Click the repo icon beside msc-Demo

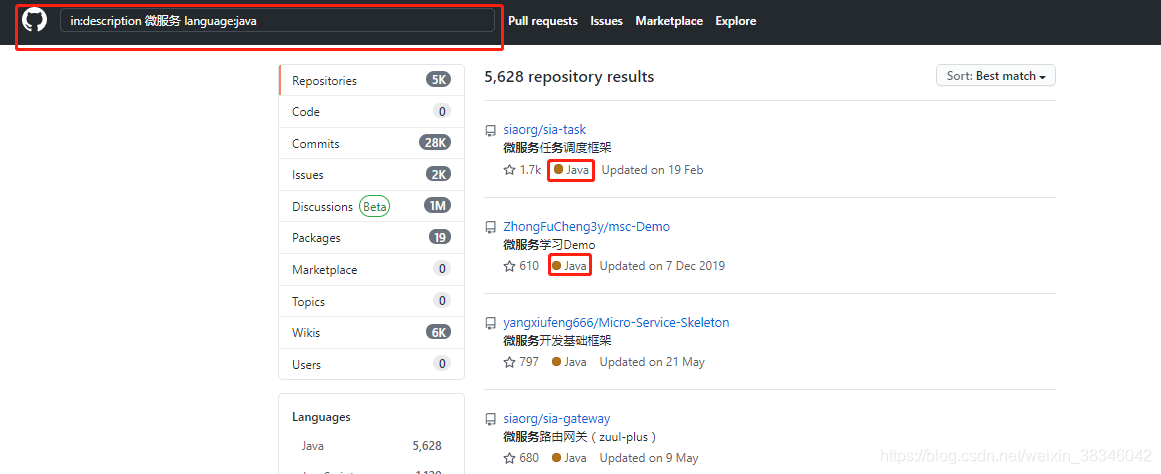pyautogui.click(x=490, y=227)
